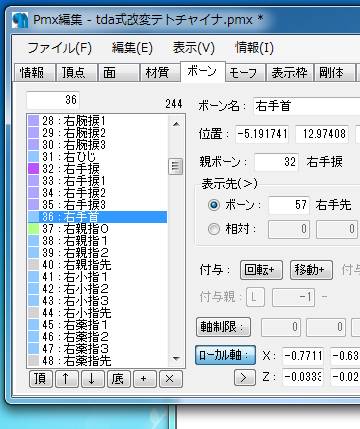
Task: Select bone 29 : 右腕捩2
Action: (97, 133)
